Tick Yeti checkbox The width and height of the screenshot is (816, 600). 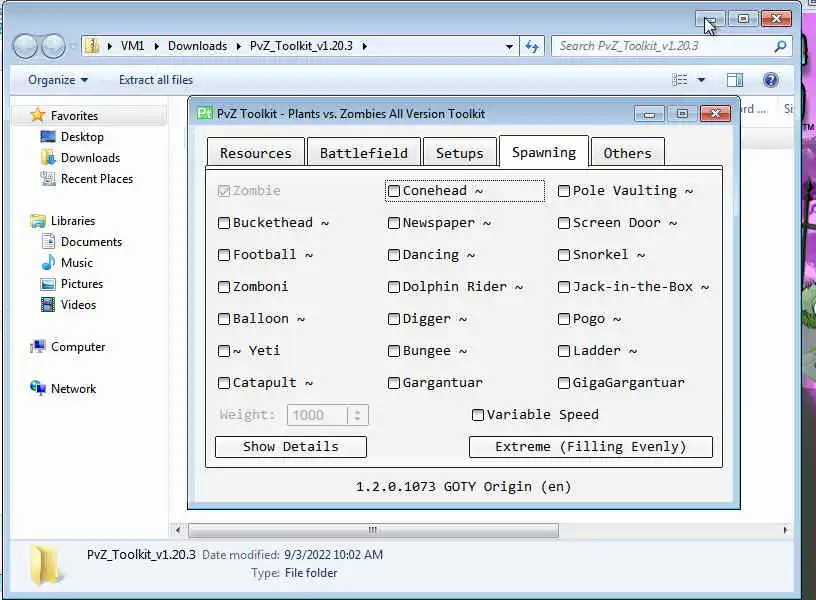(x=224, y=351)
